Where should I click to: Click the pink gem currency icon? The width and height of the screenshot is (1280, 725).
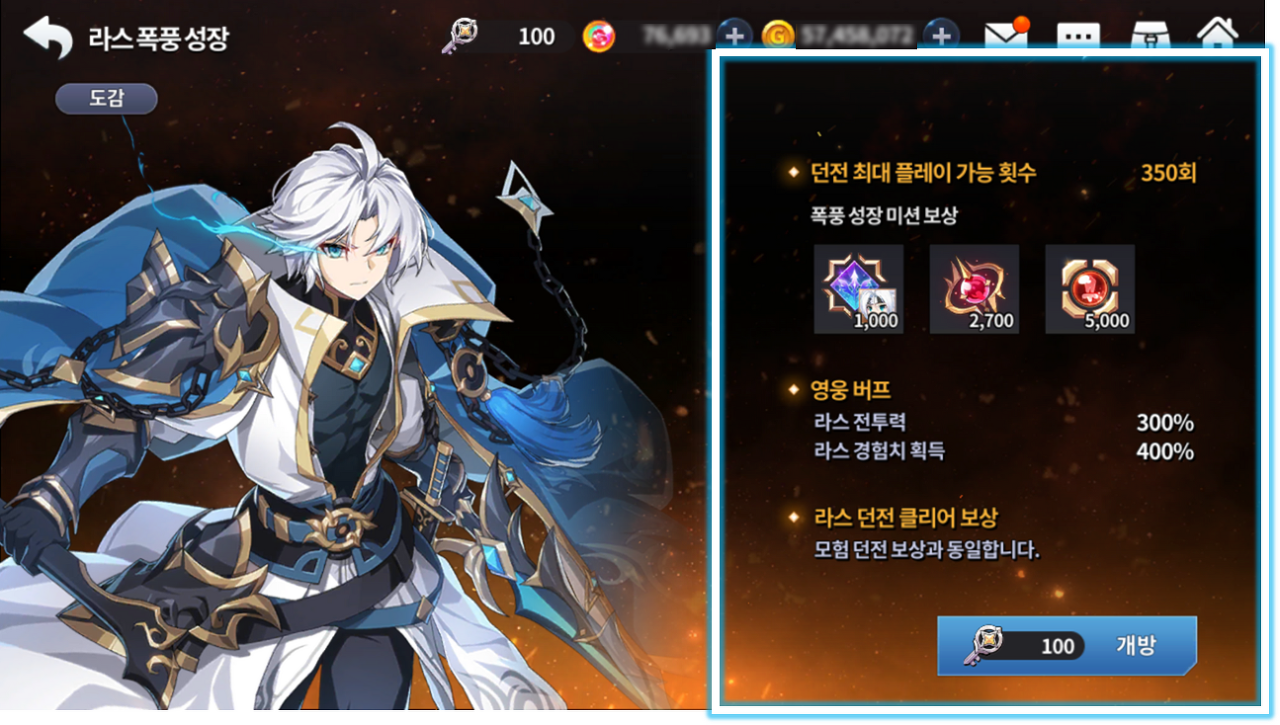(x=600, y=37)
